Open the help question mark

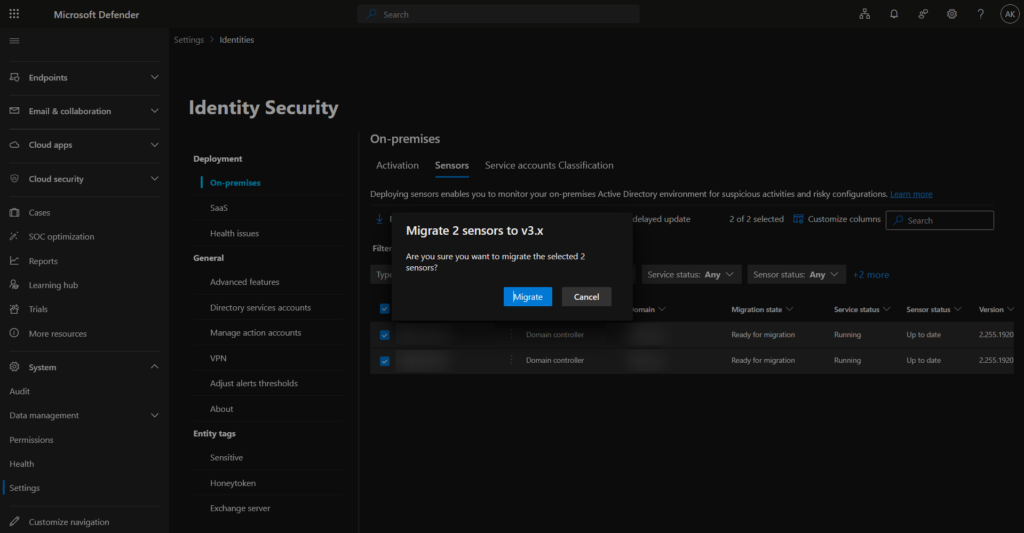(980, 14)
